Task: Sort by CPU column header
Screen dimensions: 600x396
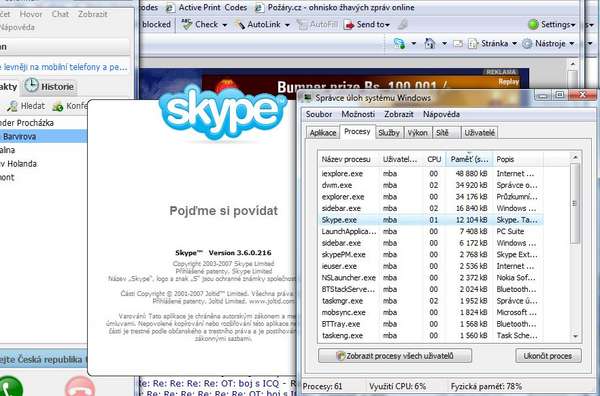Action: 434,159
